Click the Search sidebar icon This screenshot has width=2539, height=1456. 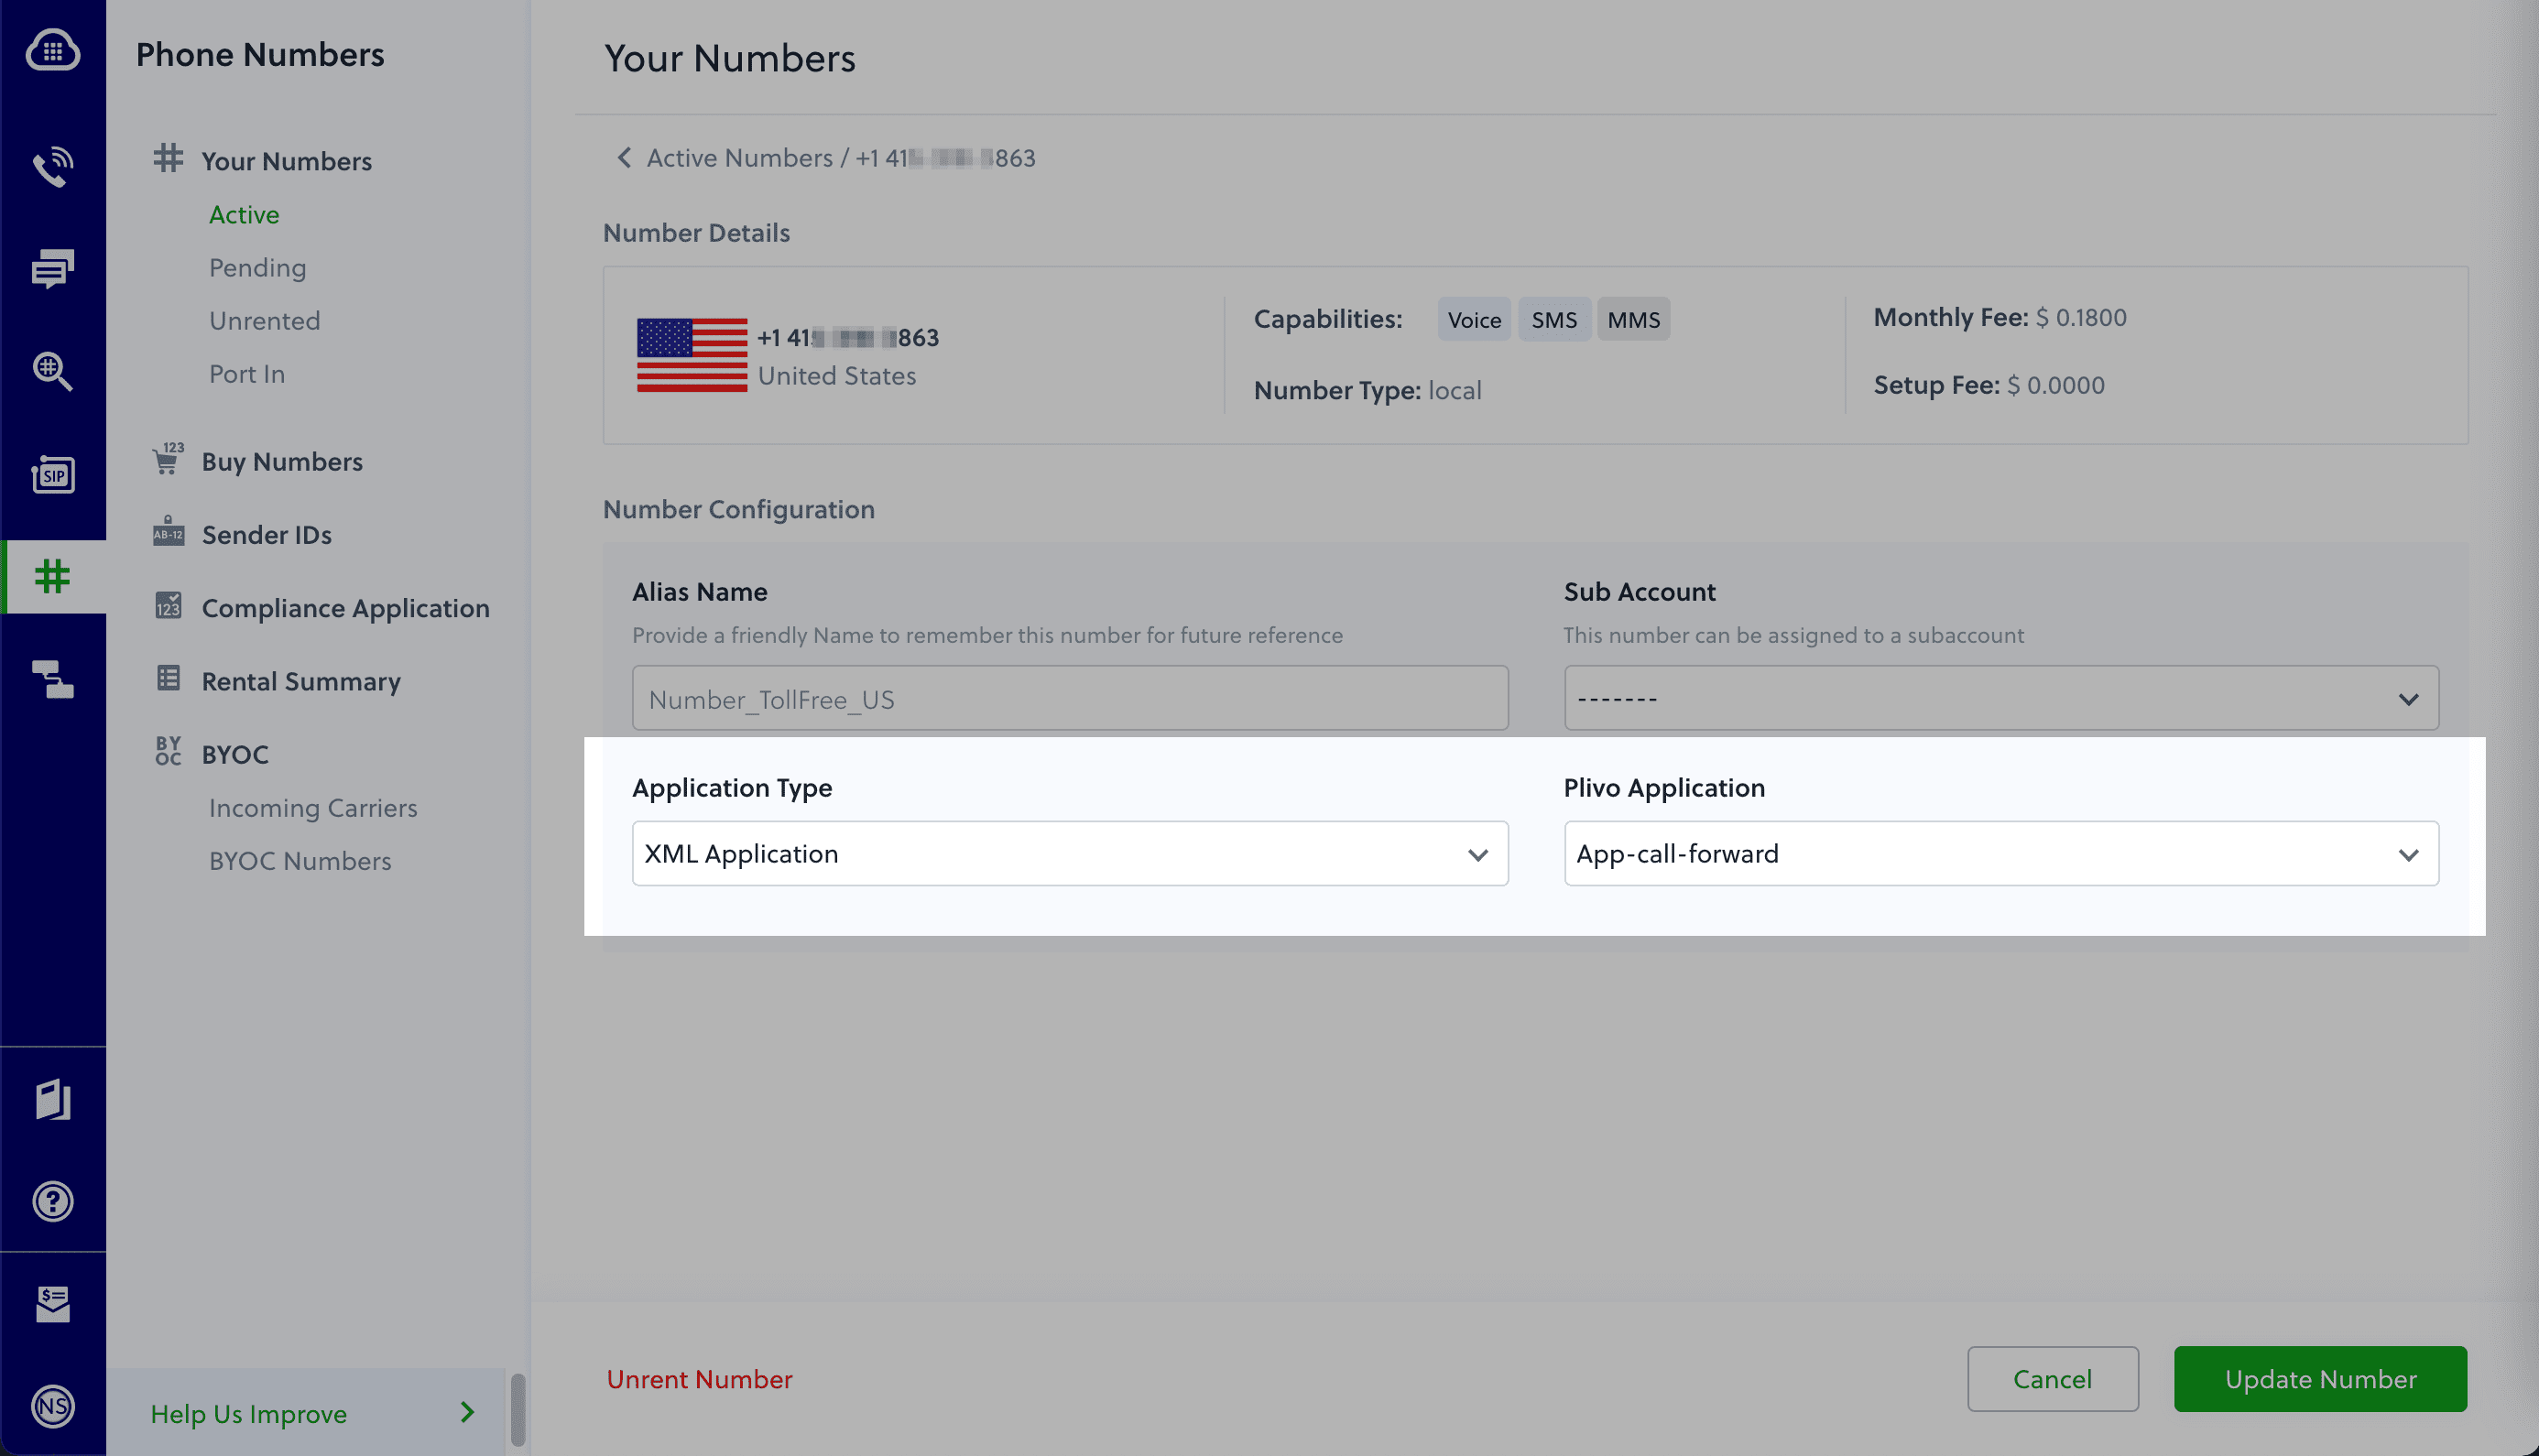pyautogui.click(x=50, y=370)
